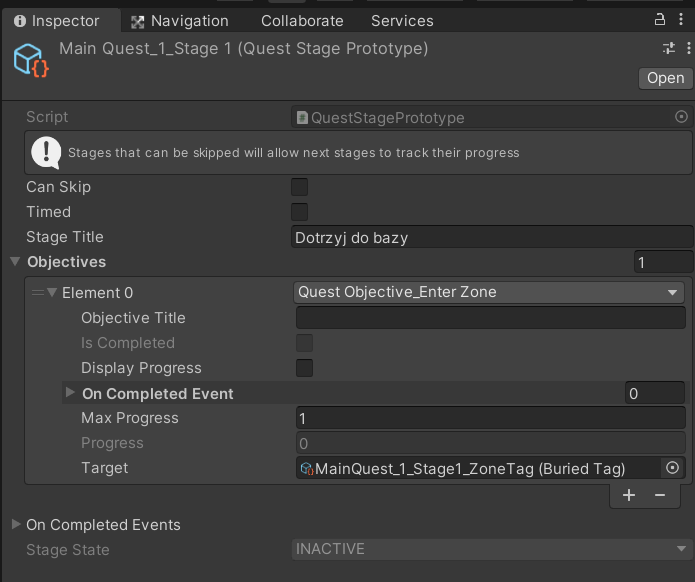Click the Main Quest_1_Stage 1 asset title
This screenshot has height=582, width=695.
tap(244, 48)
